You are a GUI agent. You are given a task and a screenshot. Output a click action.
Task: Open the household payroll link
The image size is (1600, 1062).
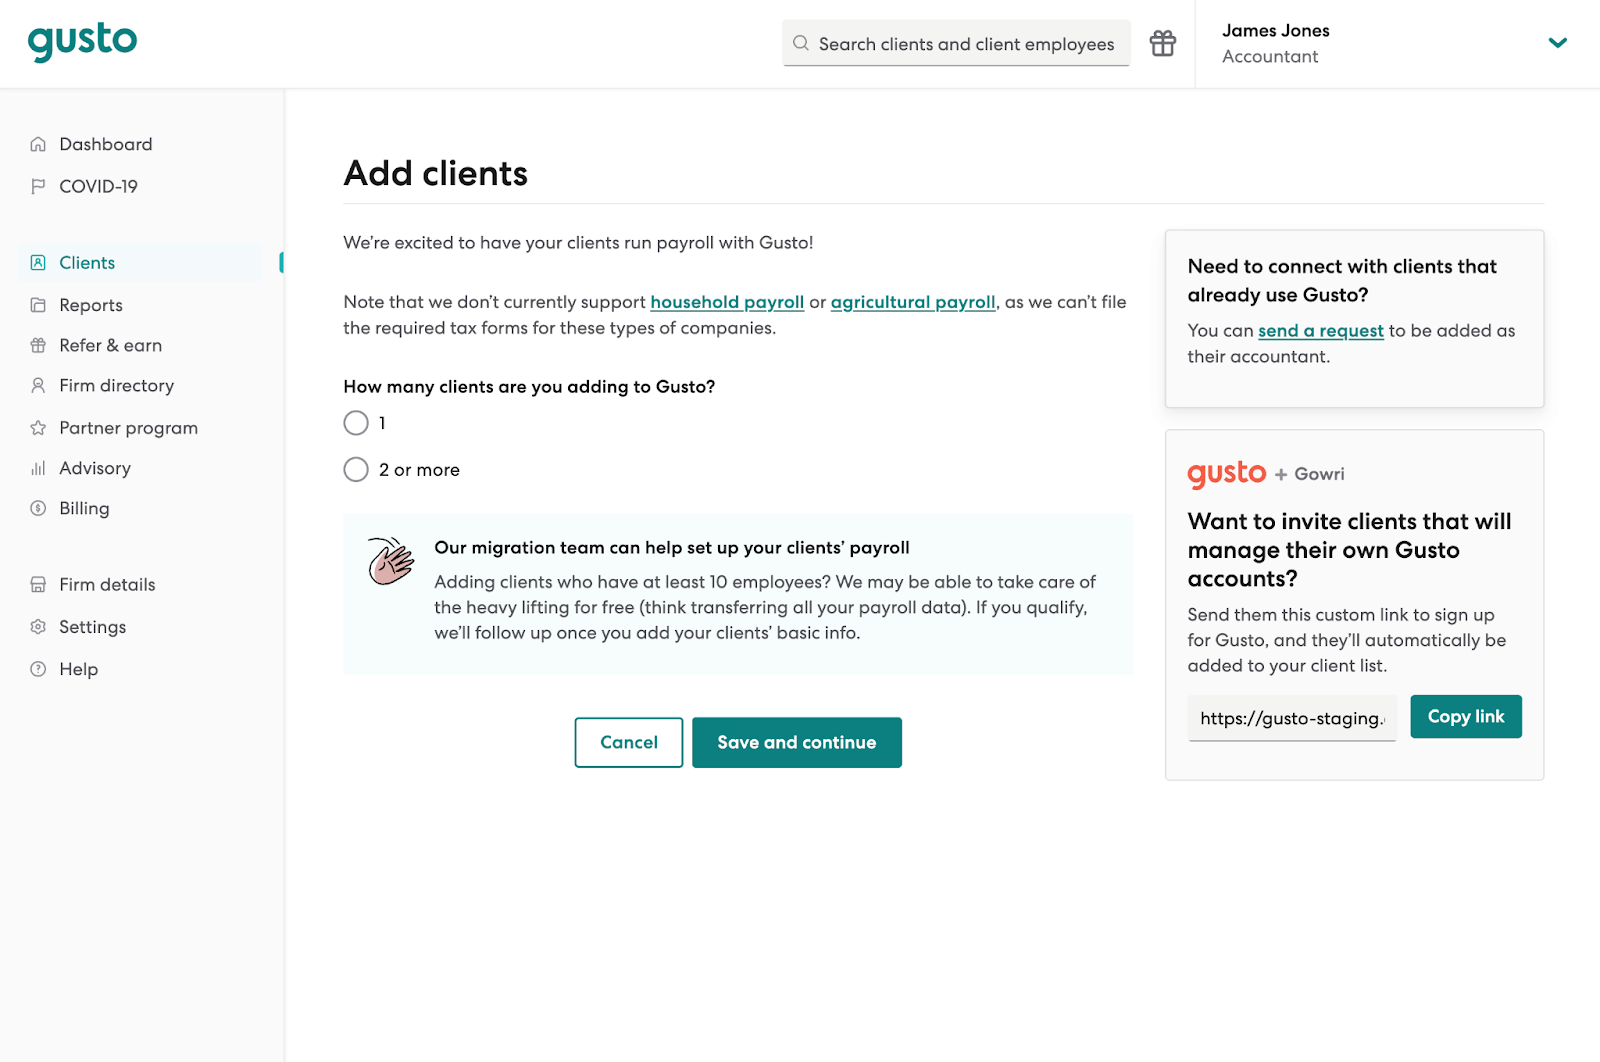[x=727, y=302]
